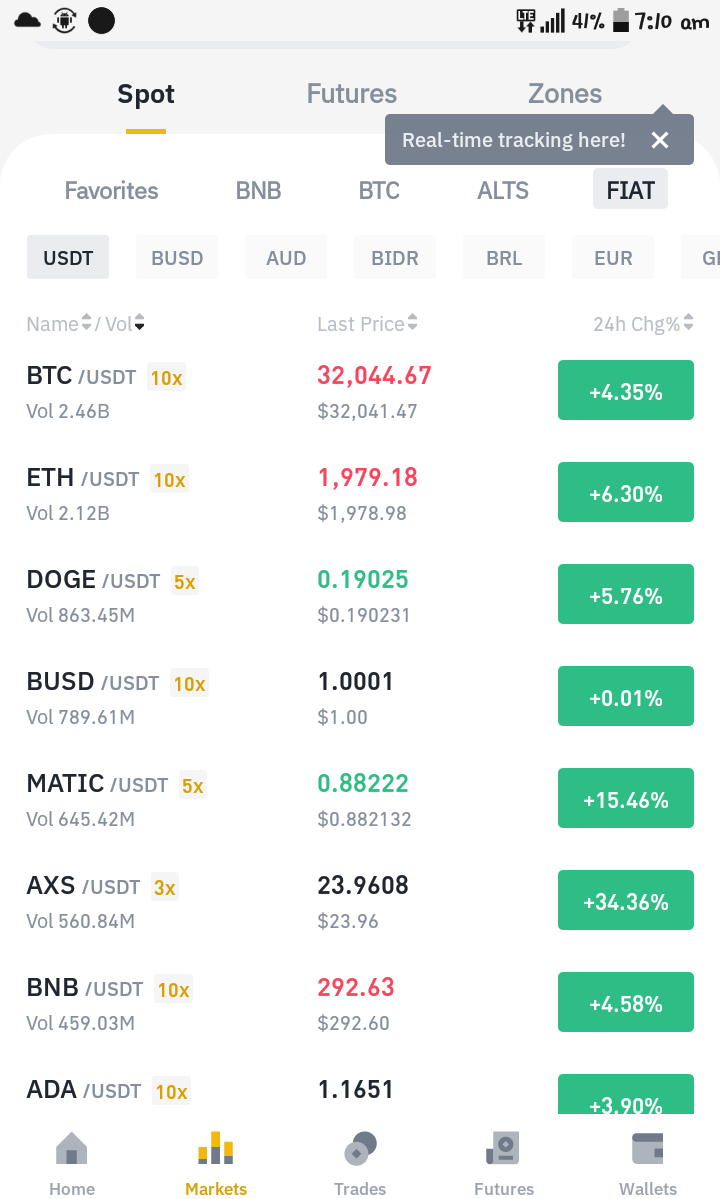Select the AUD quote filter
This screenshot has width=720, height=1199.
click(x=286, y=258)
